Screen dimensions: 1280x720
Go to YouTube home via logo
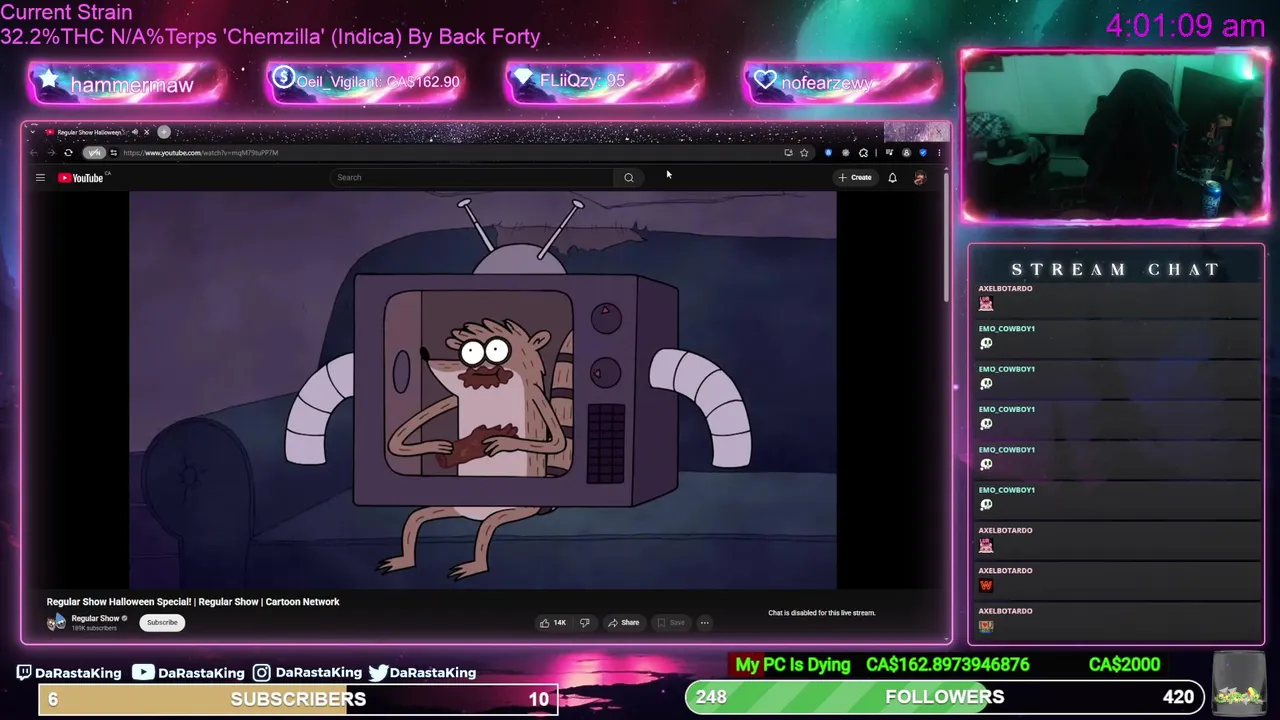[x=83, y=178]
